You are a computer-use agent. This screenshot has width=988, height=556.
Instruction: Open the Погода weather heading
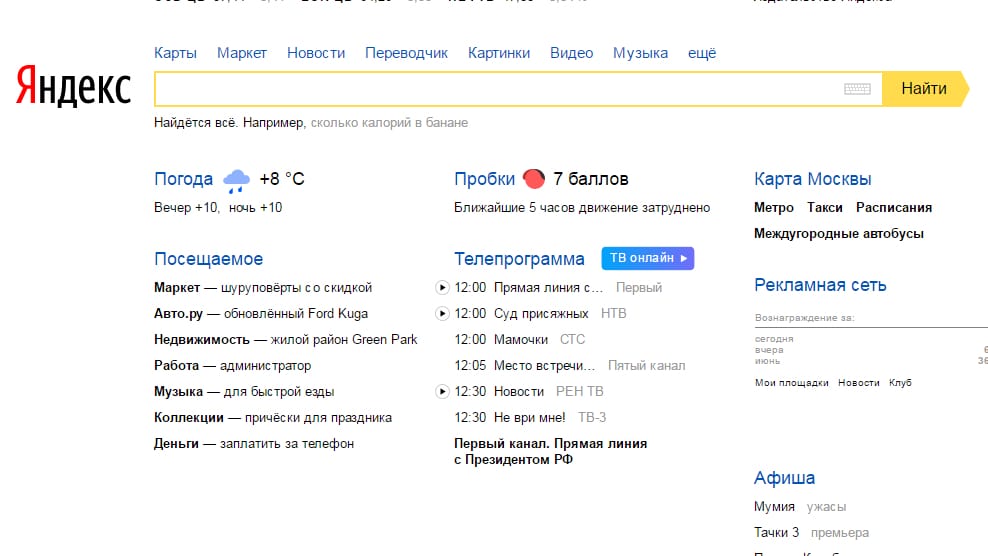pos(183,179)
